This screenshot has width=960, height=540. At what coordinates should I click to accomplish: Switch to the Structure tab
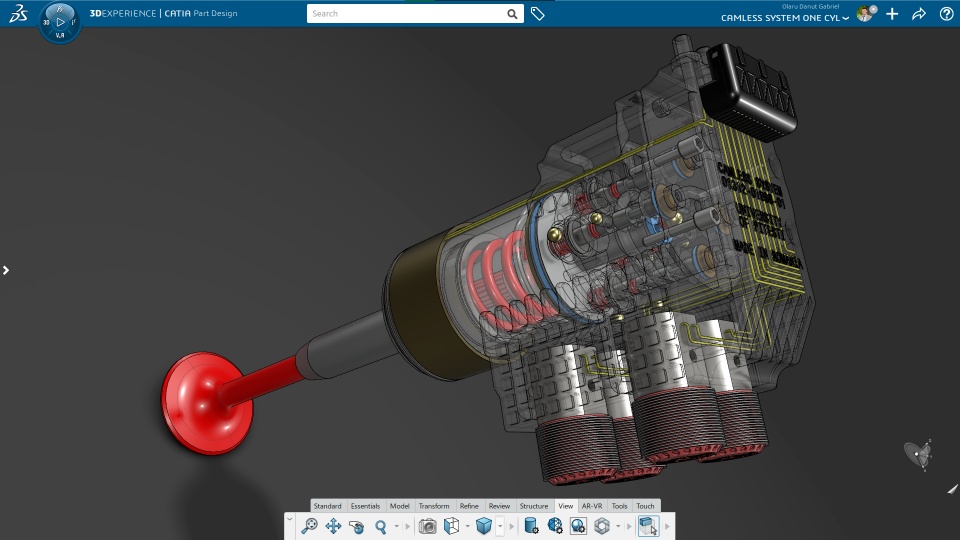(x=534, y=506)
